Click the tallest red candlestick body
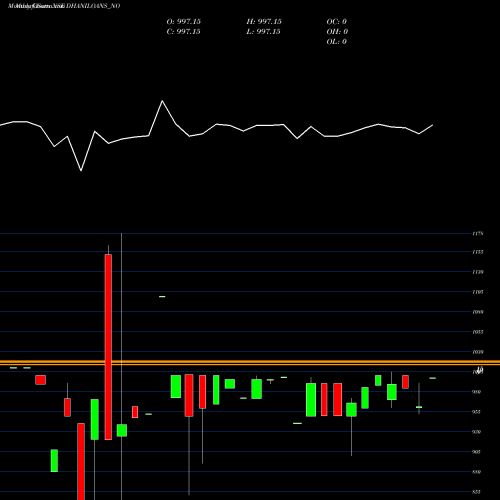500x500 pixels. coord(108,347)
